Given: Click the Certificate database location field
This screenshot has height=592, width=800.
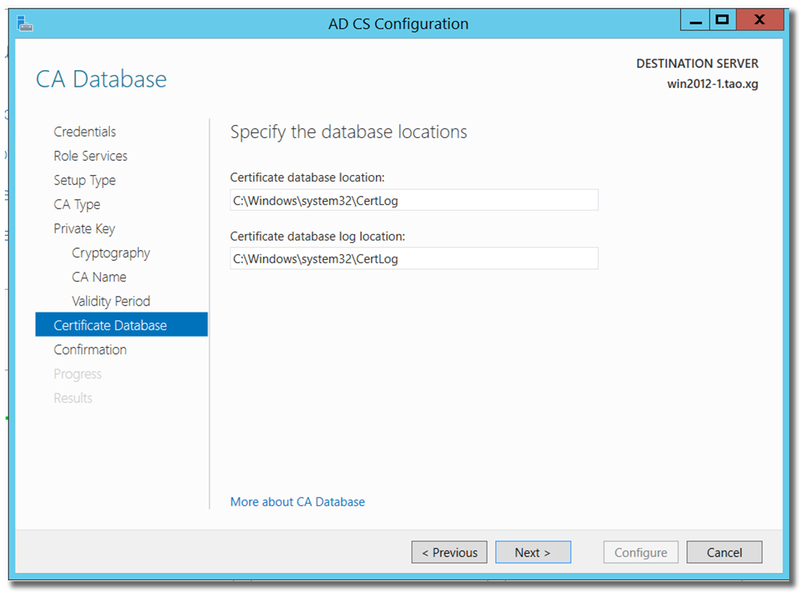Looking at the screenshot, I should coord(413,200).
